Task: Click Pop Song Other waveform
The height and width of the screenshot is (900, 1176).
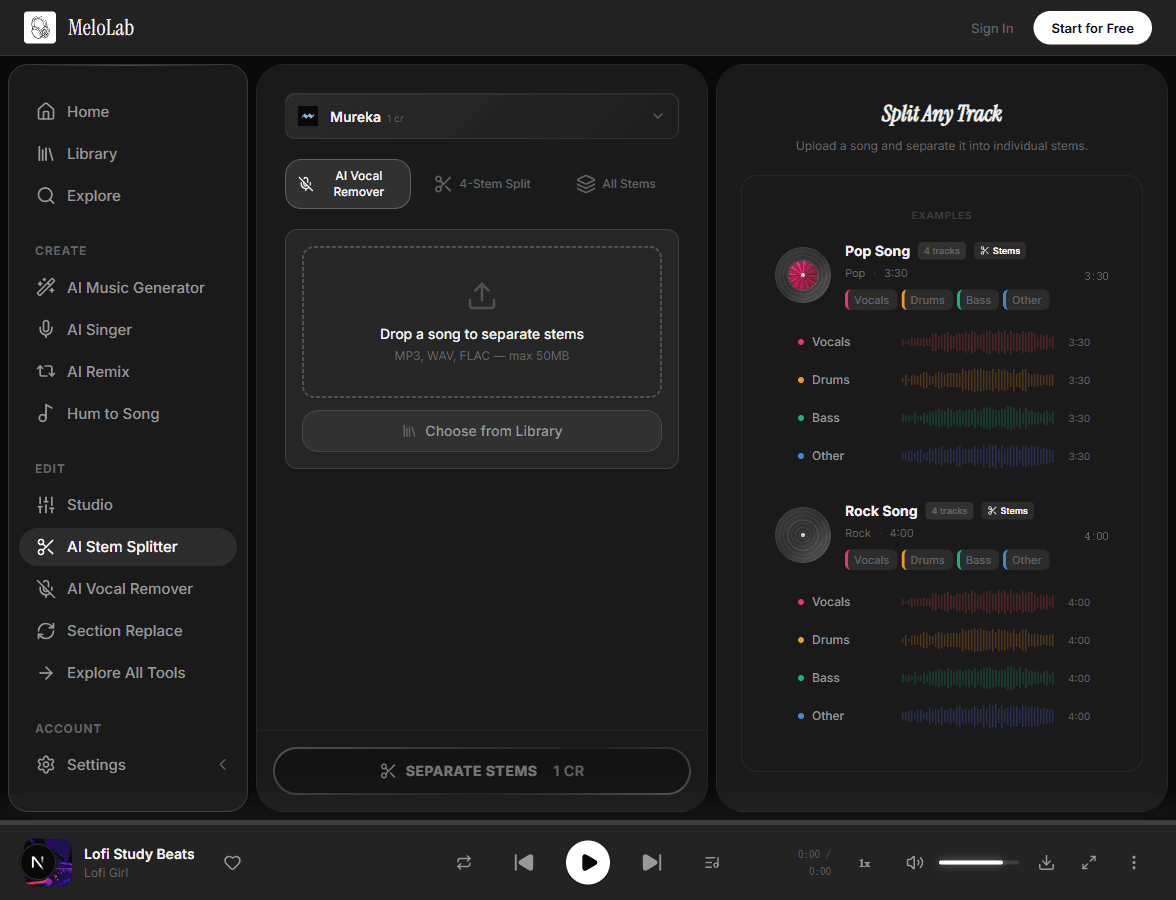Action: pyautogui.click(x=977, y=456)
